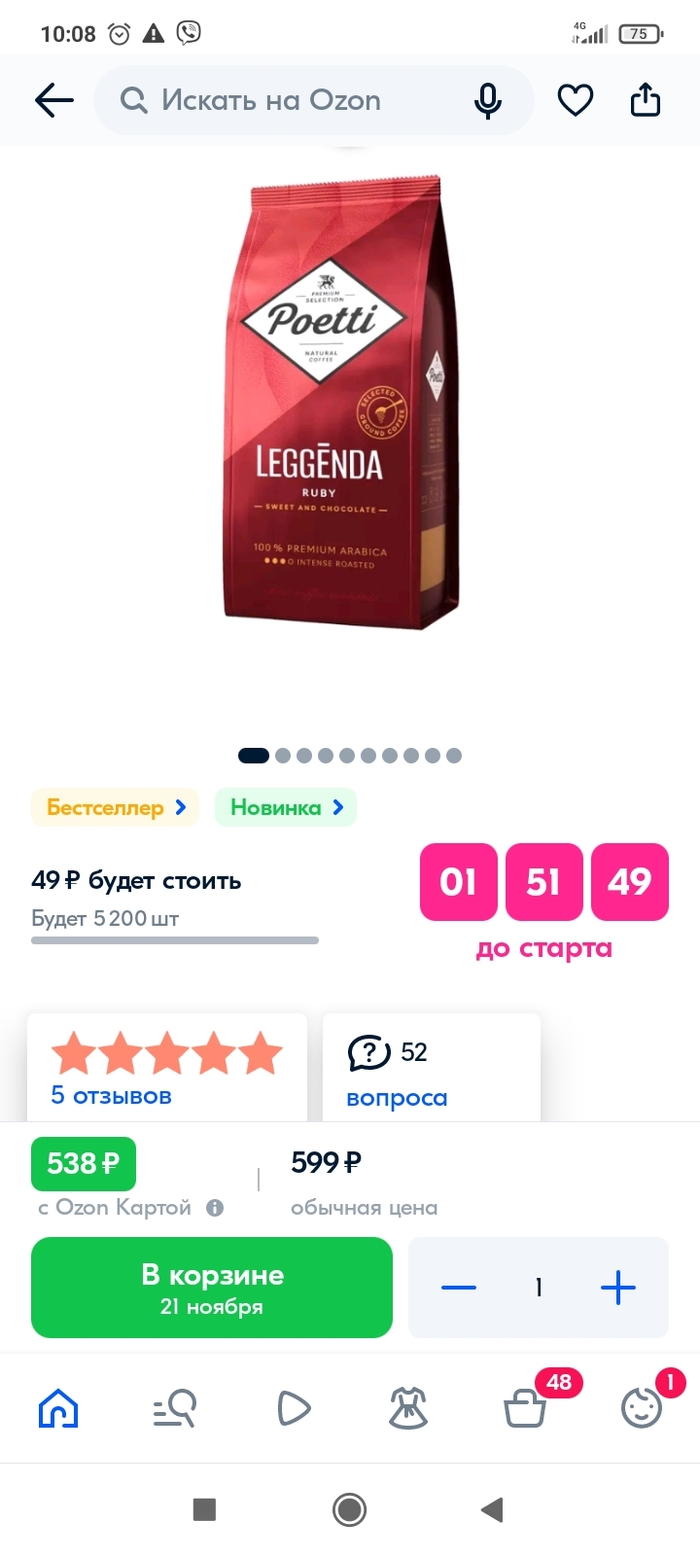The image size is (700, 1556).
Task: Expand the Новинка badge
Action: coord(286,807)
